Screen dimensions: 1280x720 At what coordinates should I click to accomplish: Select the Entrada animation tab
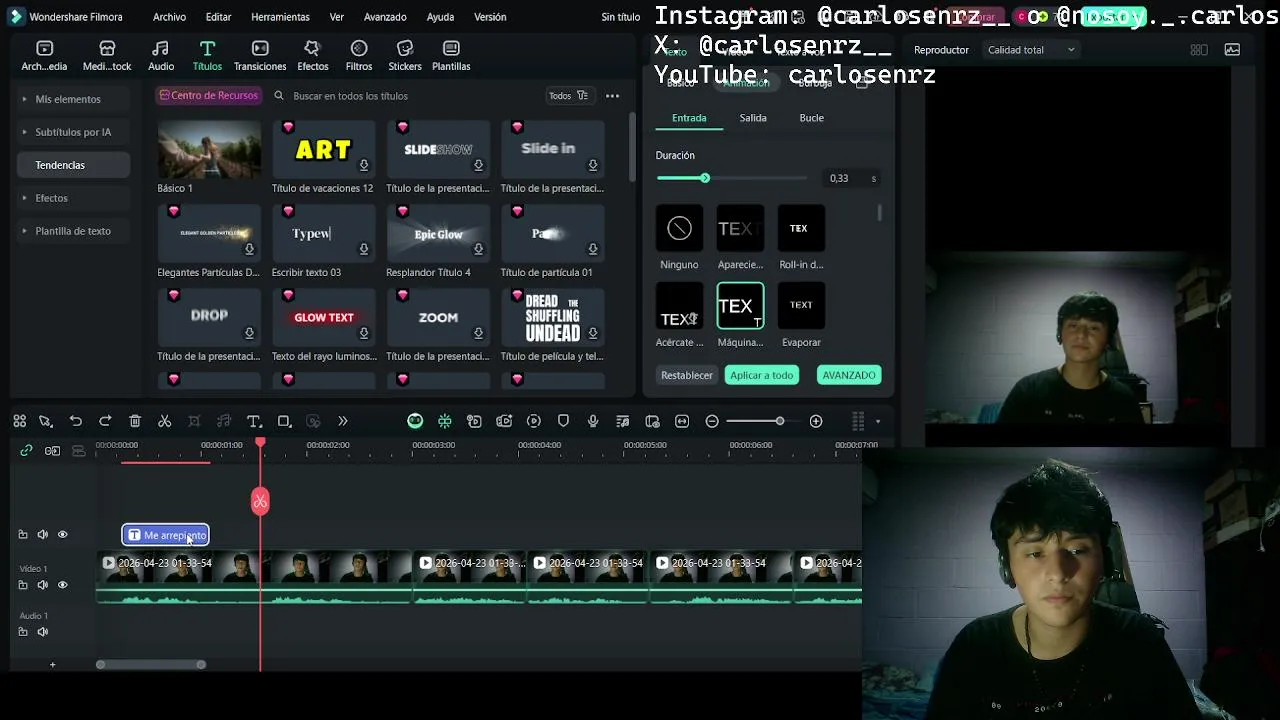tap(689, 118)
